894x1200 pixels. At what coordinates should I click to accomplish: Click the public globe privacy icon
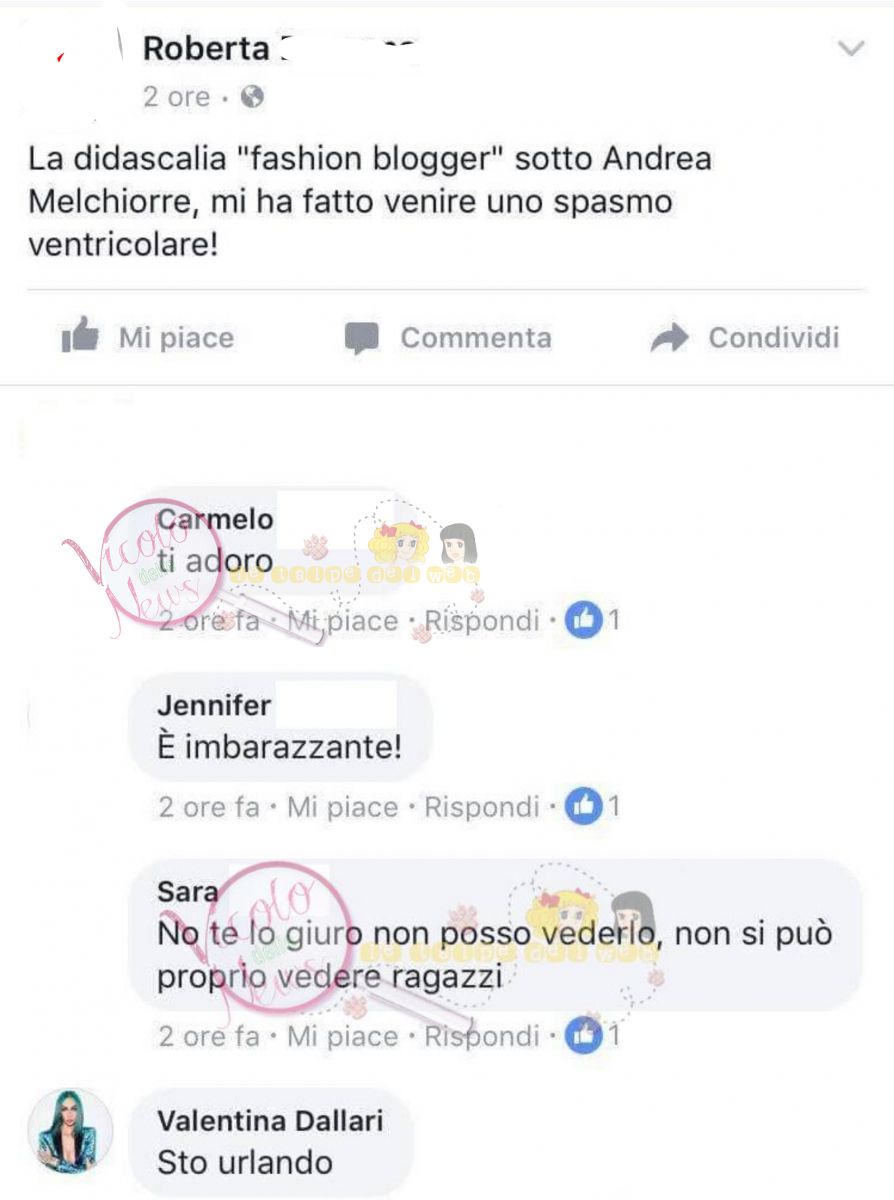(x=253, y=97)
